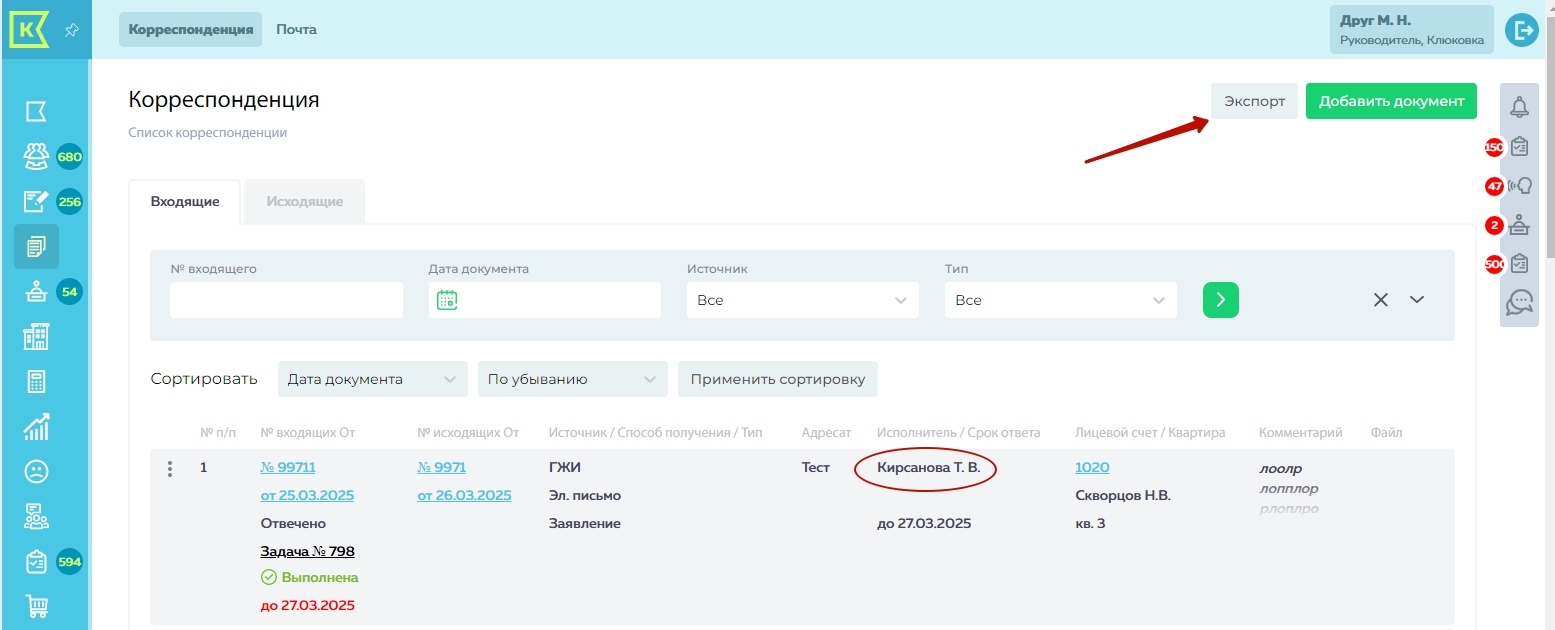This screenshot has width=1555, height=630.
Task: Open incoming document link № 99711
Action: click(288, 468)
